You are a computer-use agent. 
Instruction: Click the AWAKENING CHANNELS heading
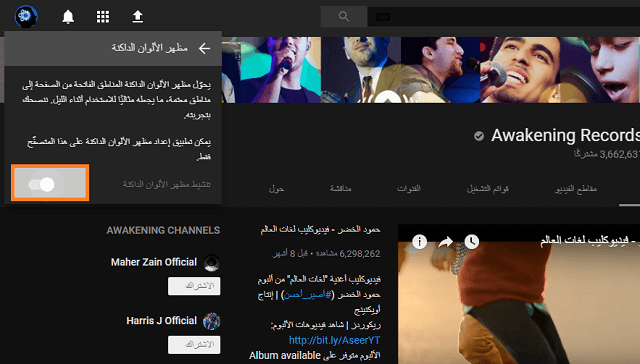(163, 231)
